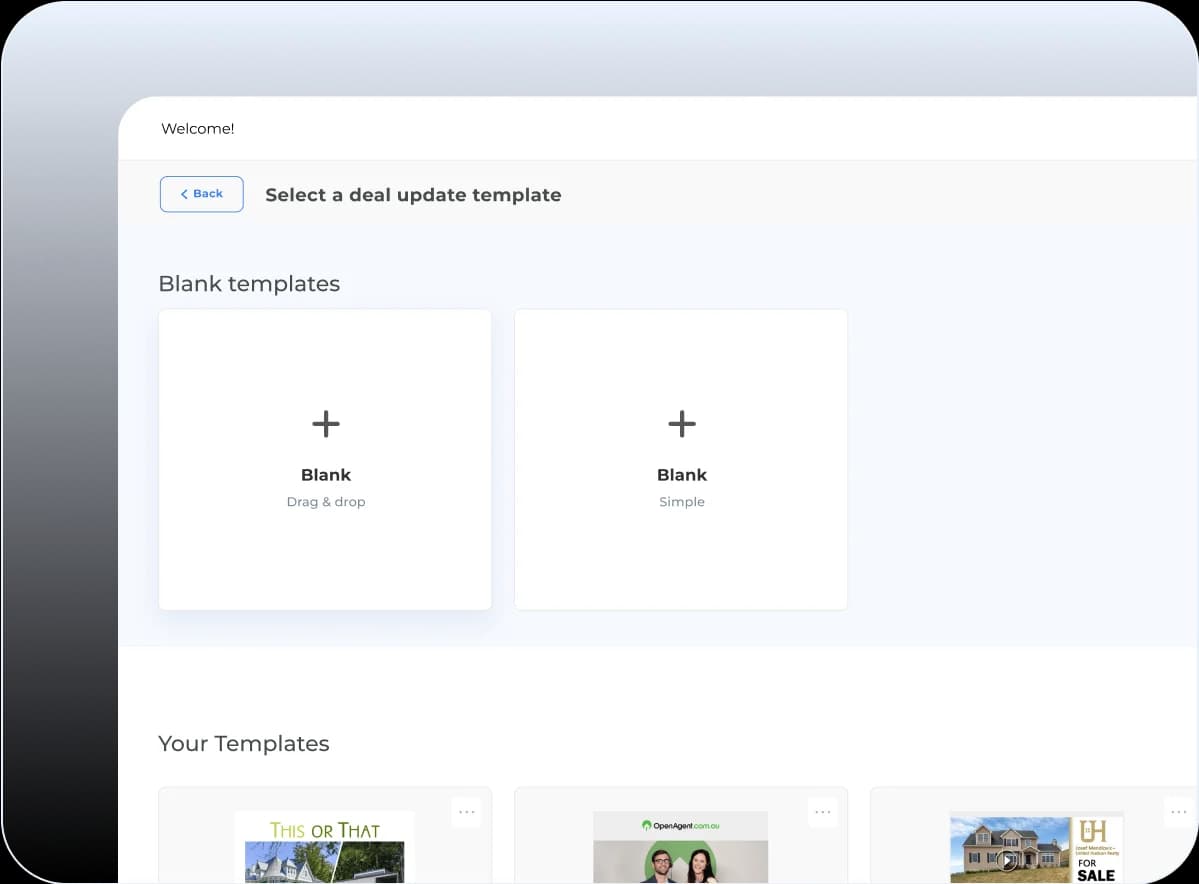The image size is (1199, 884).
Task: Choose the 'Simple' subtitle label
Action: (x=682, y=502)
